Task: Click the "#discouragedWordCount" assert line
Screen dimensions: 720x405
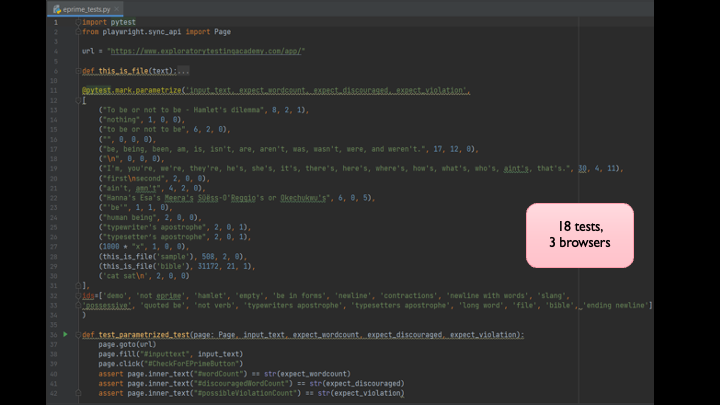Action: (252, 383)
